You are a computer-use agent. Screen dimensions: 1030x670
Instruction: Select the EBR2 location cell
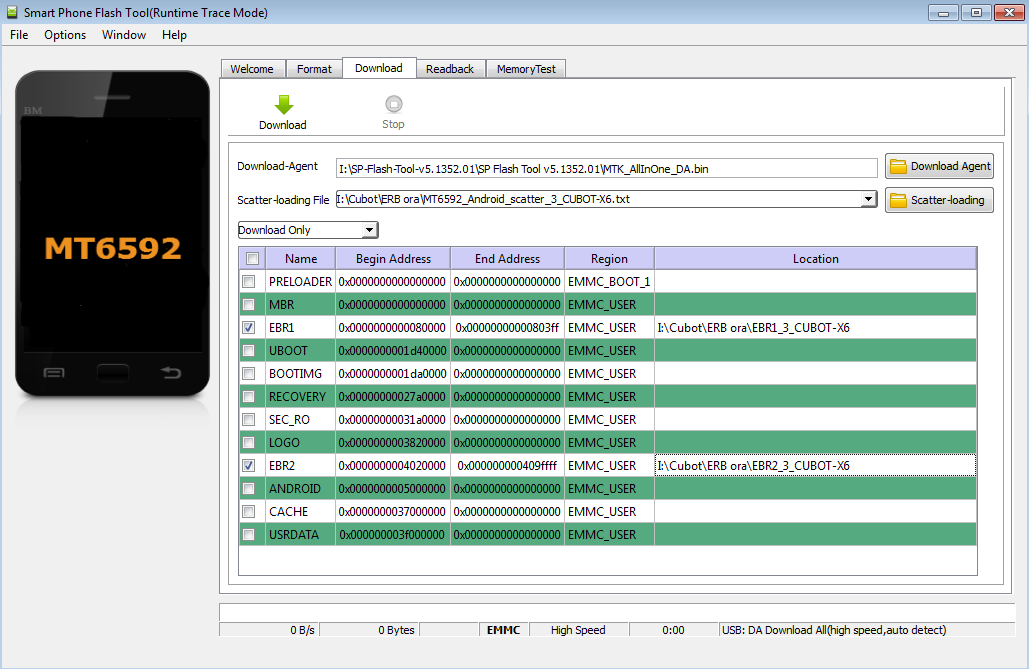tap(815, 465)
